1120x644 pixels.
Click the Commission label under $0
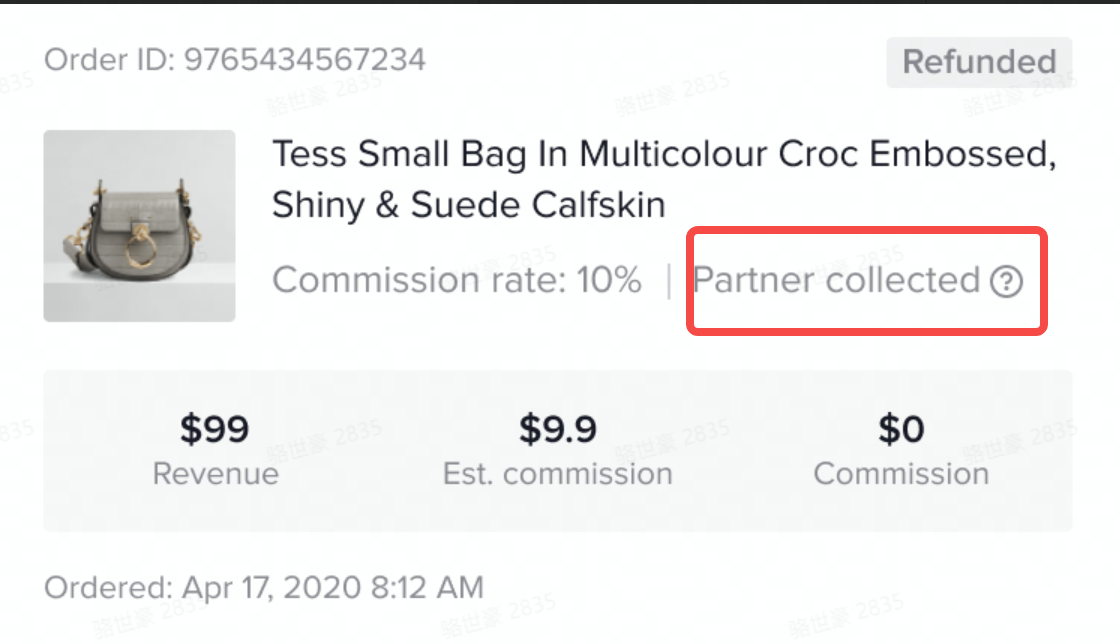pyautogui.click(x=901, y=473)
